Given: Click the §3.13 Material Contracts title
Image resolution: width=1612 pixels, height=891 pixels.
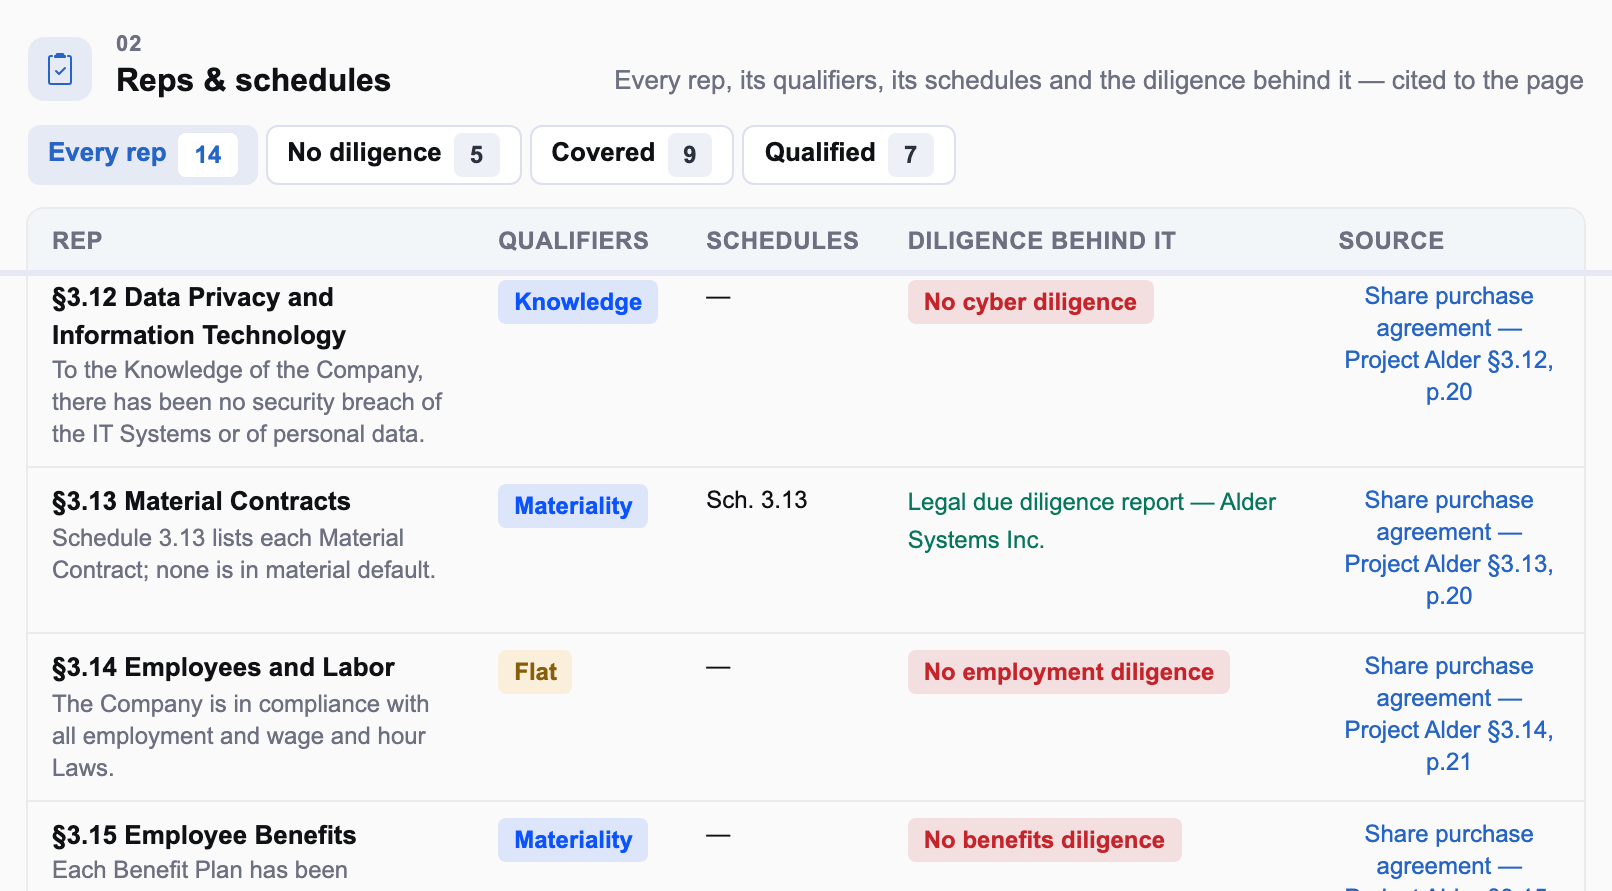Looking at the screenshot, I should (201, 501).
